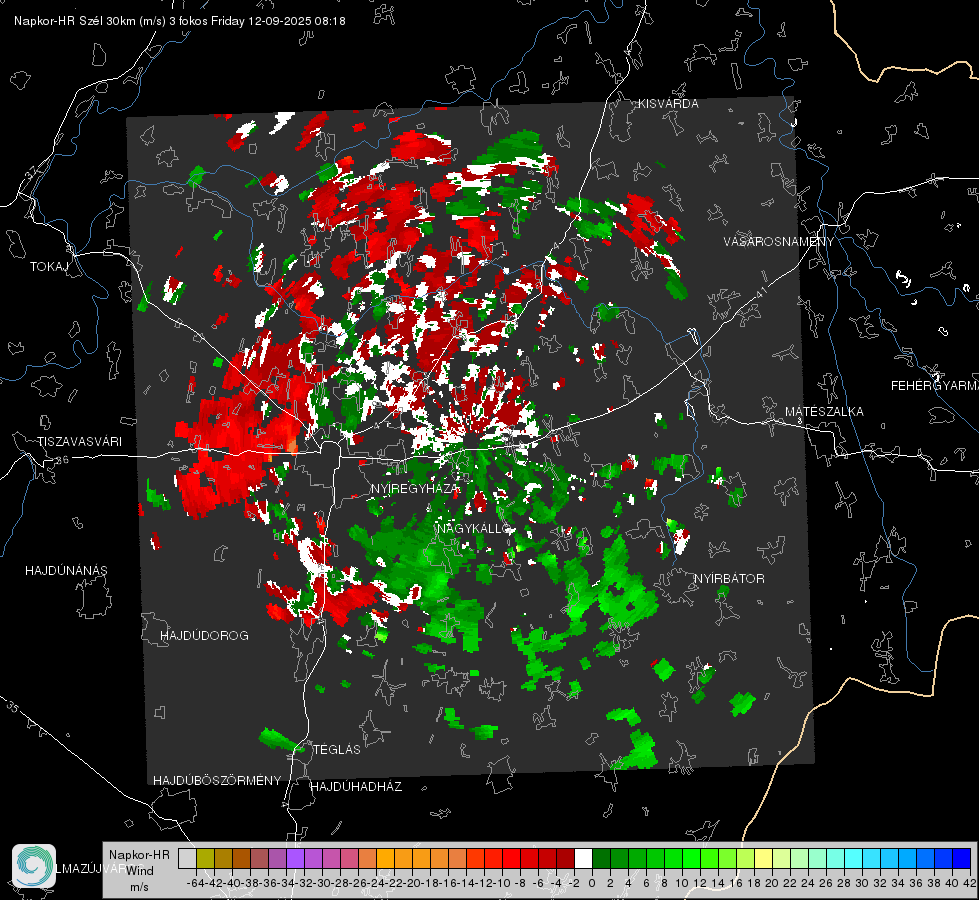979x900 pixels.
Task: Click the 42 value ending the legend scale
Action: click(970, 883)
